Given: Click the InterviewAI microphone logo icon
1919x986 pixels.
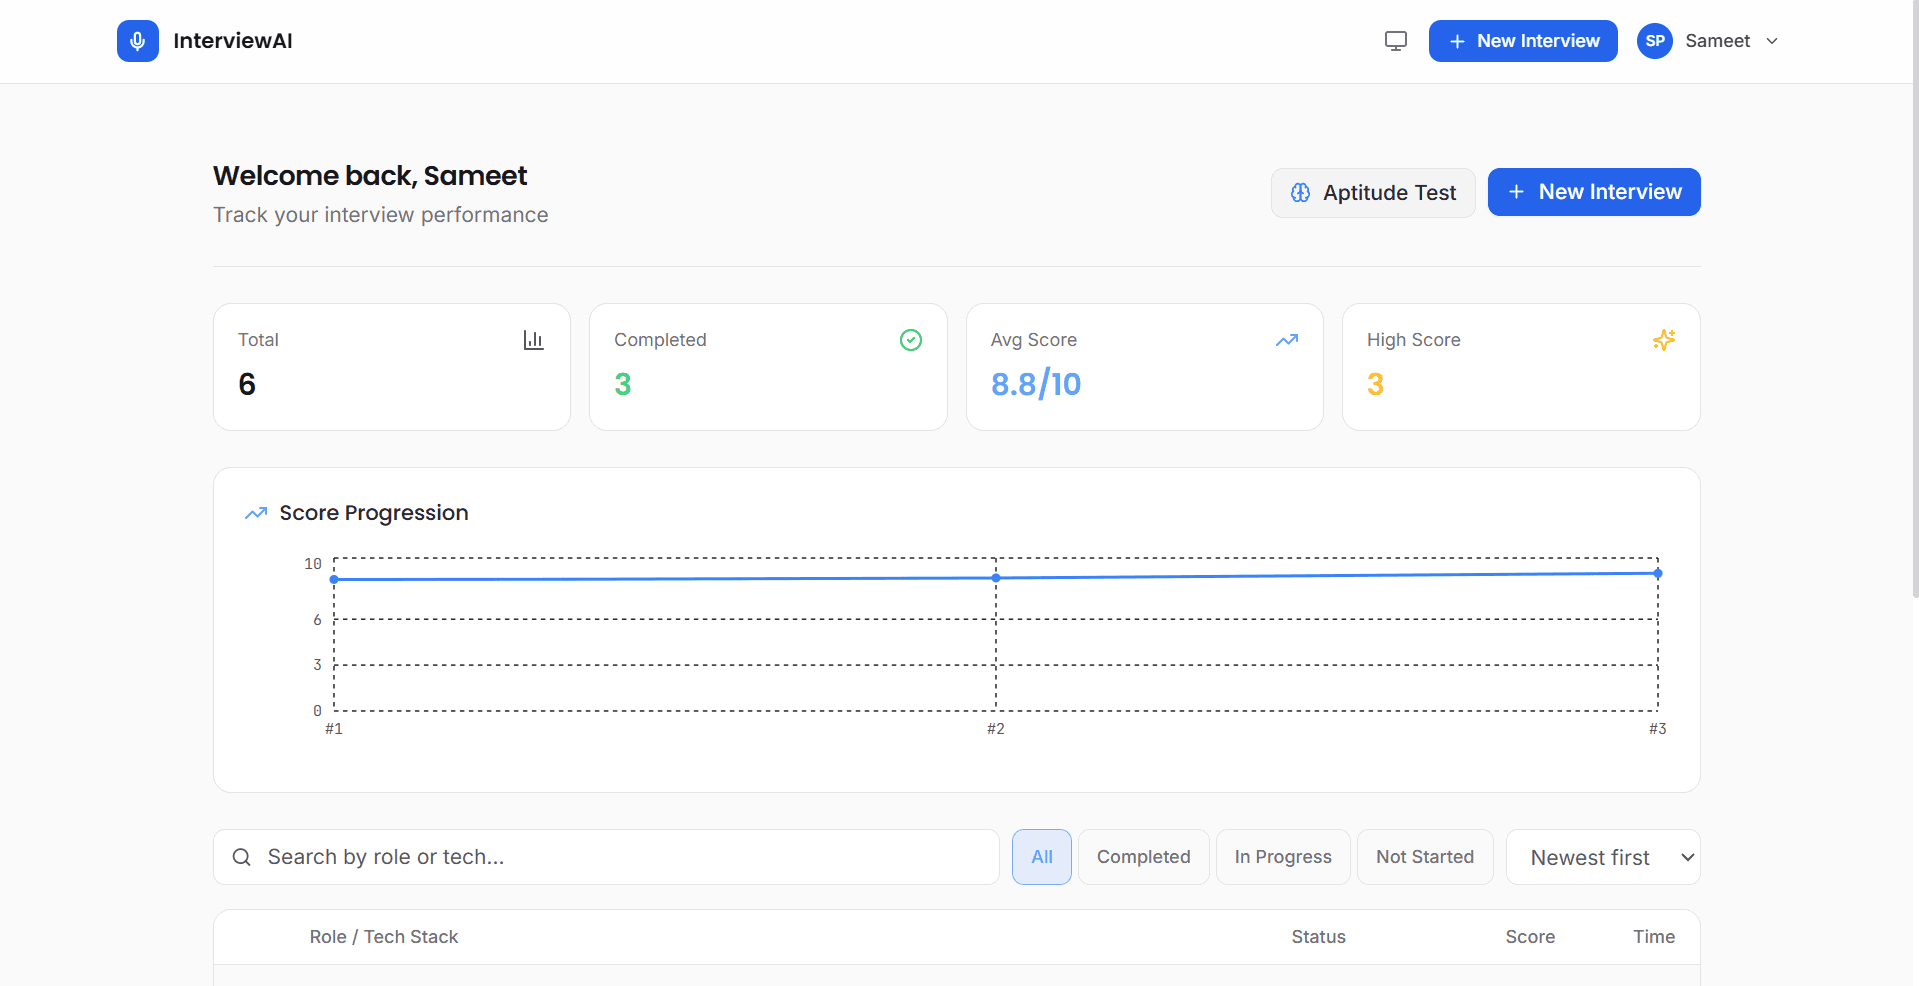Looking at the screenshot, I should [x=138, y=41].
